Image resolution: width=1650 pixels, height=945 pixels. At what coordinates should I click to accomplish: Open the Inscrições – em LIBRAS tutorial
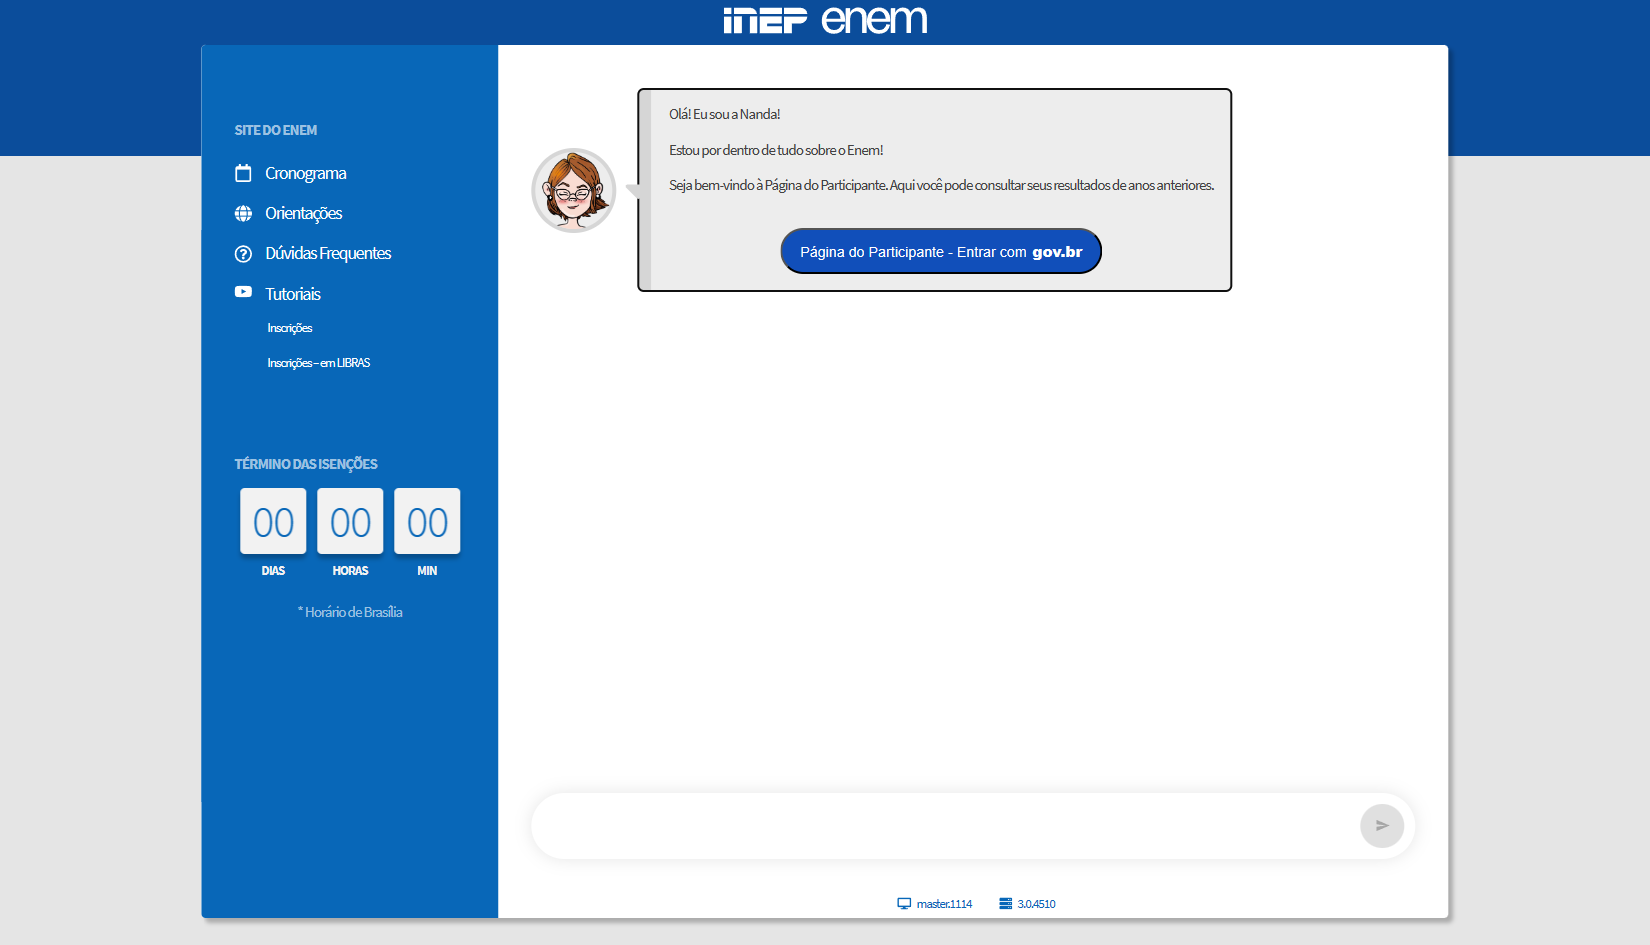pyautogui.click(x=319, y=363)
